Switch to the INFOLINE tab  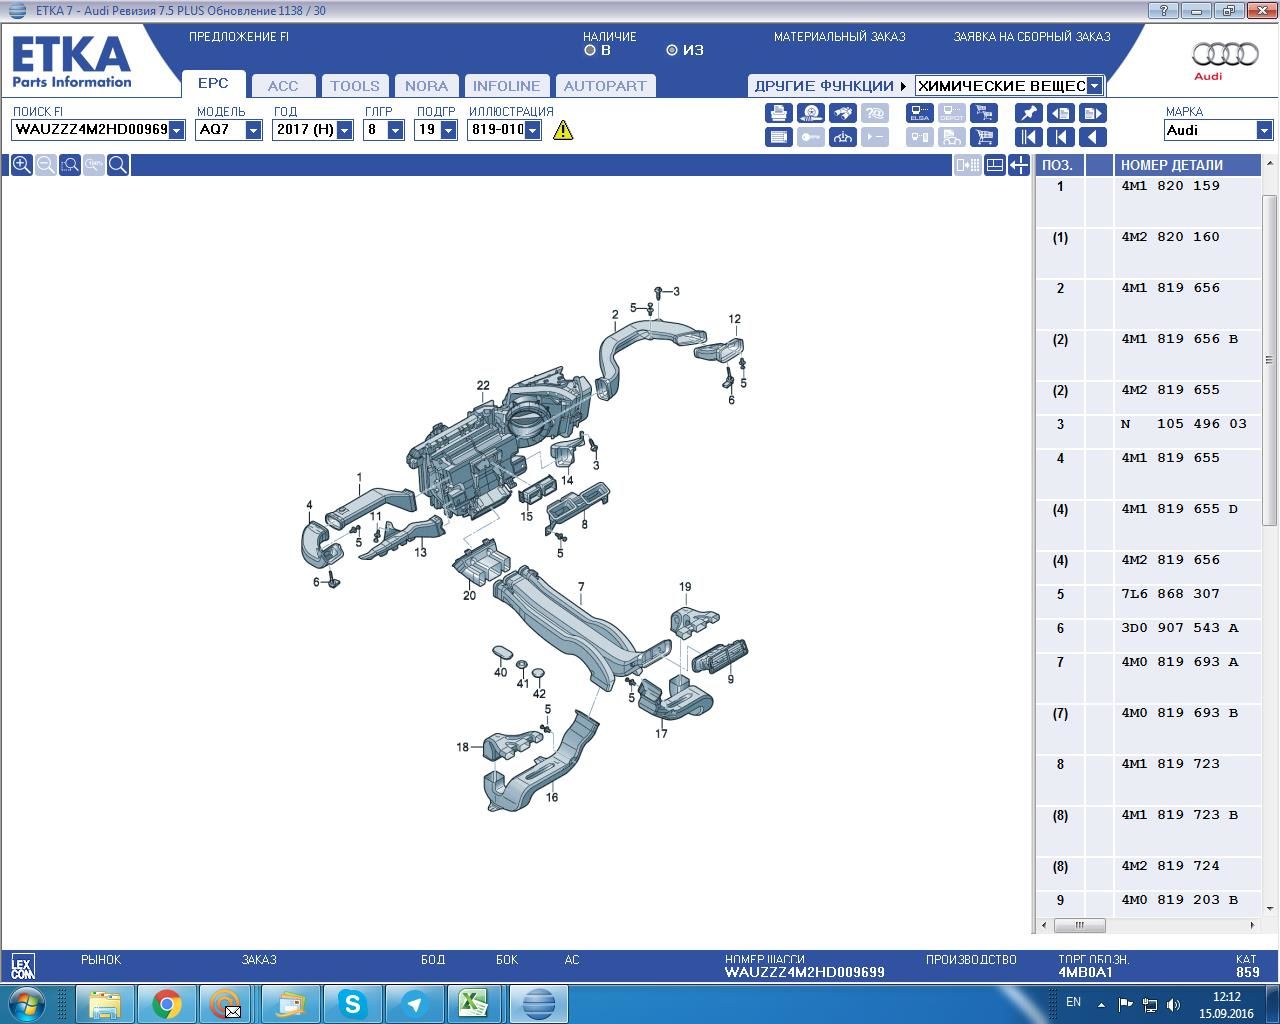tap(506, 86)
